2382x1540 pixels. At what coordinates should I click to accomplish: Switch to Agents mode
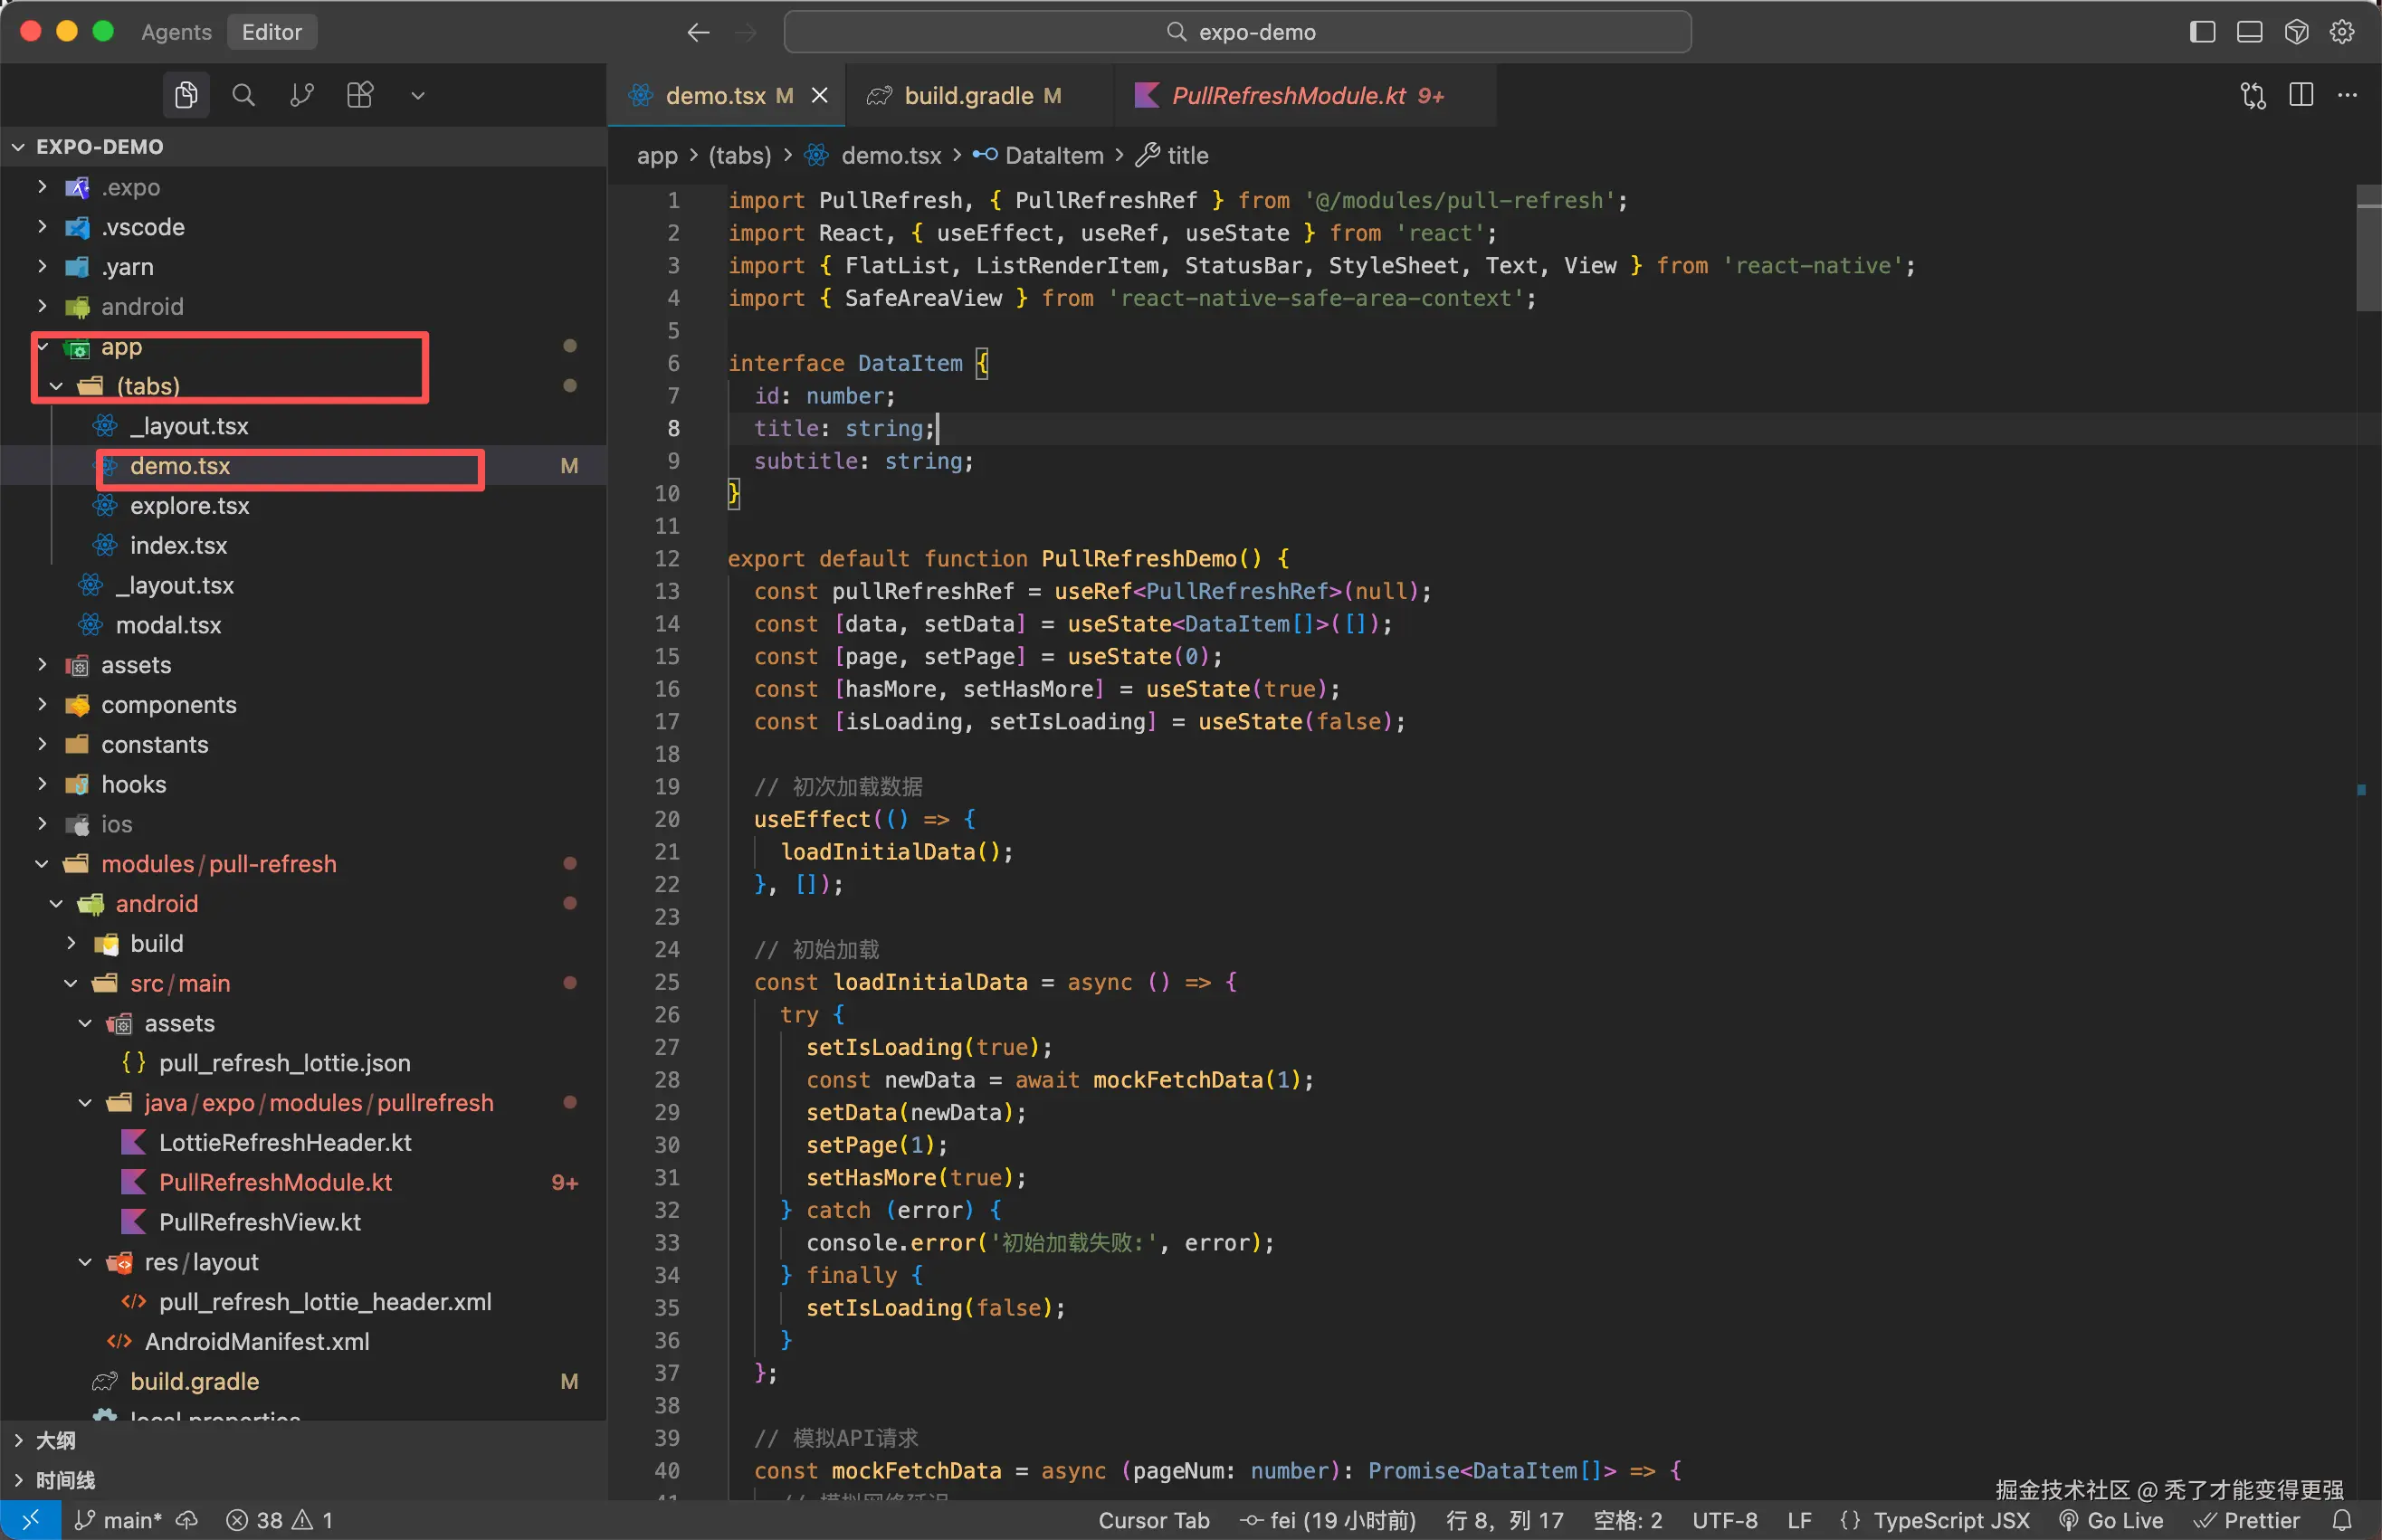pyautogui.click(x=176, y=32)
